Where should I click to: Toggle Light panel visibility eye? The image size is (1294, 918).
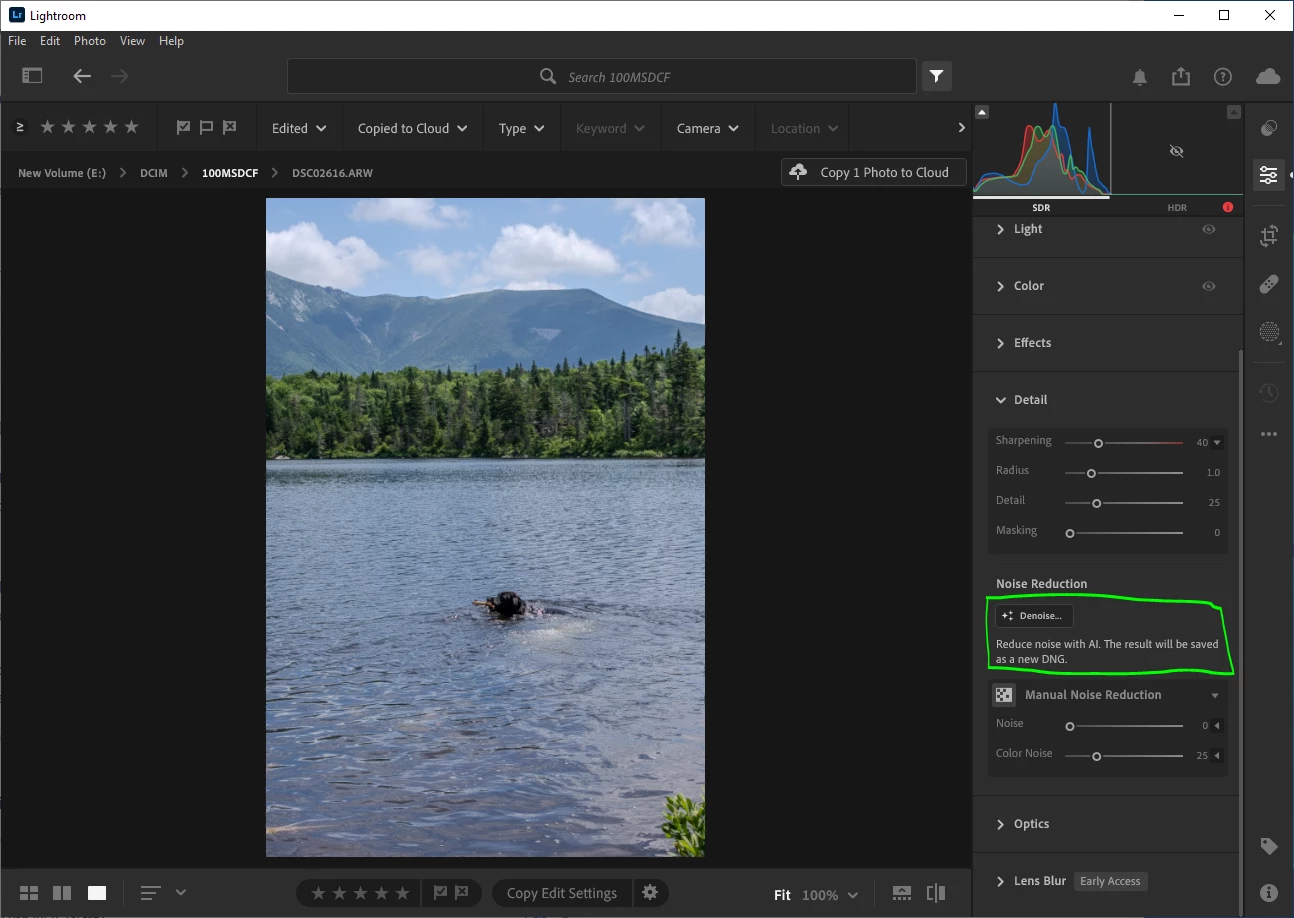click(1209, 229)
